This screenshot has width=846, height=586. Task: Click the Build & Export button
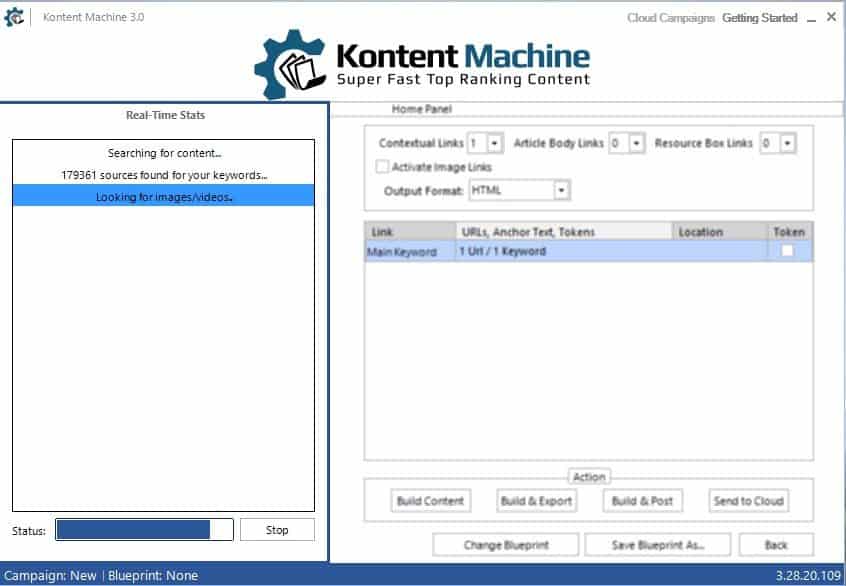(536, 501)
